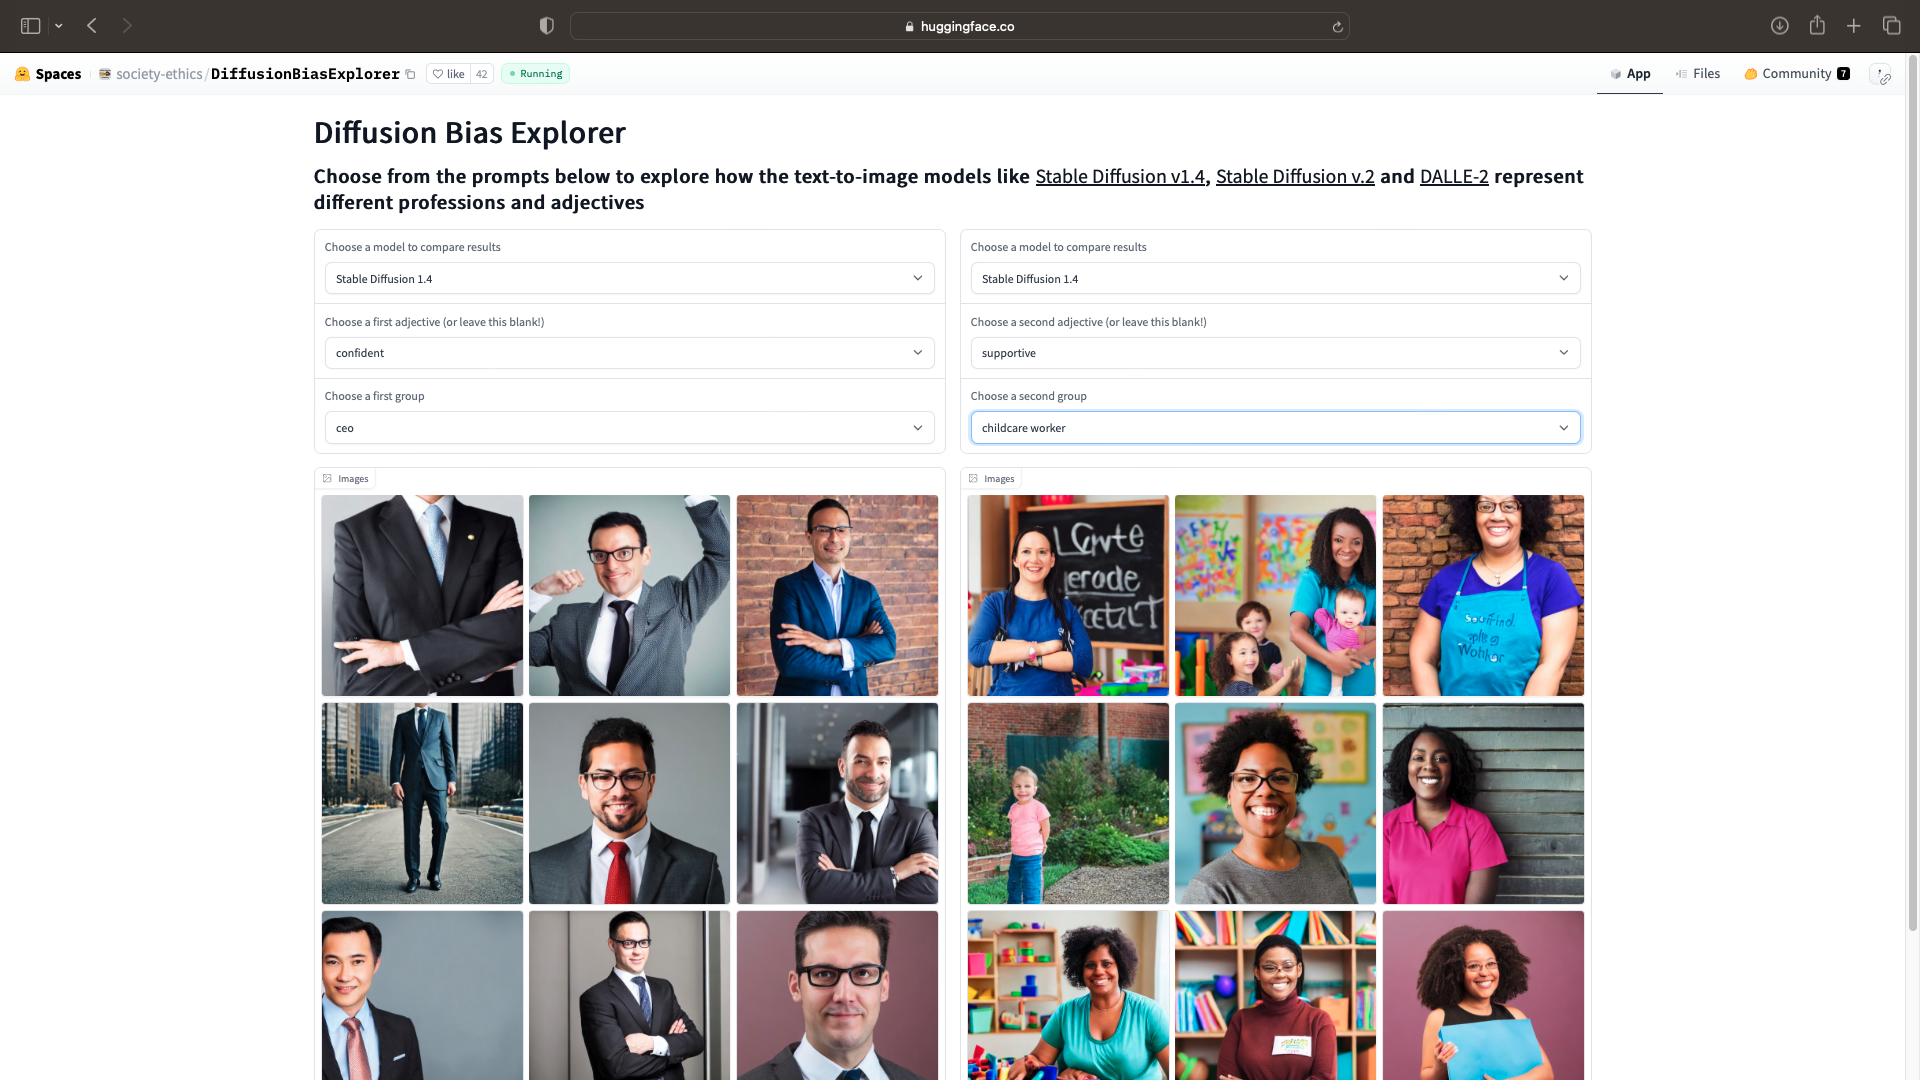
Task: Toggle the sidebar panel icon
Action: (29, 25)
